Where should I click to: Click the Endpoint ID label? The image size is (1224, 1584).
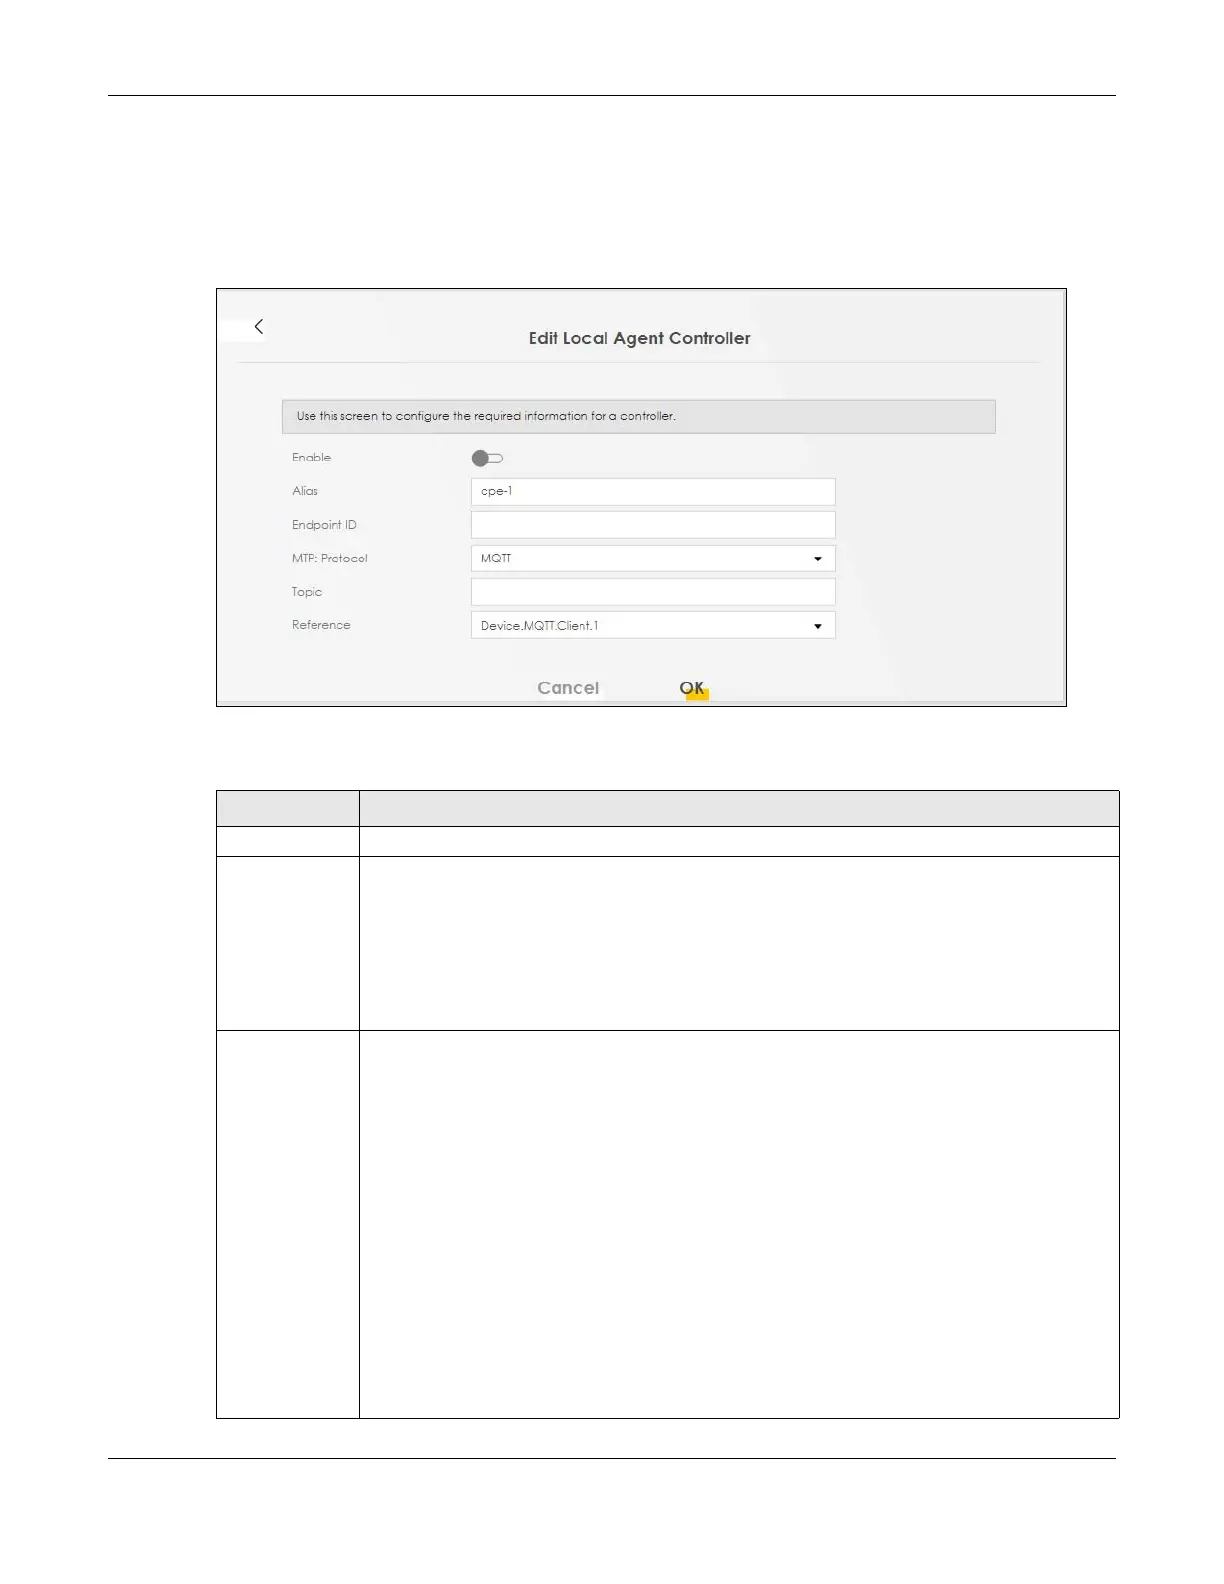pyautogui.click(x=324, y=525)
